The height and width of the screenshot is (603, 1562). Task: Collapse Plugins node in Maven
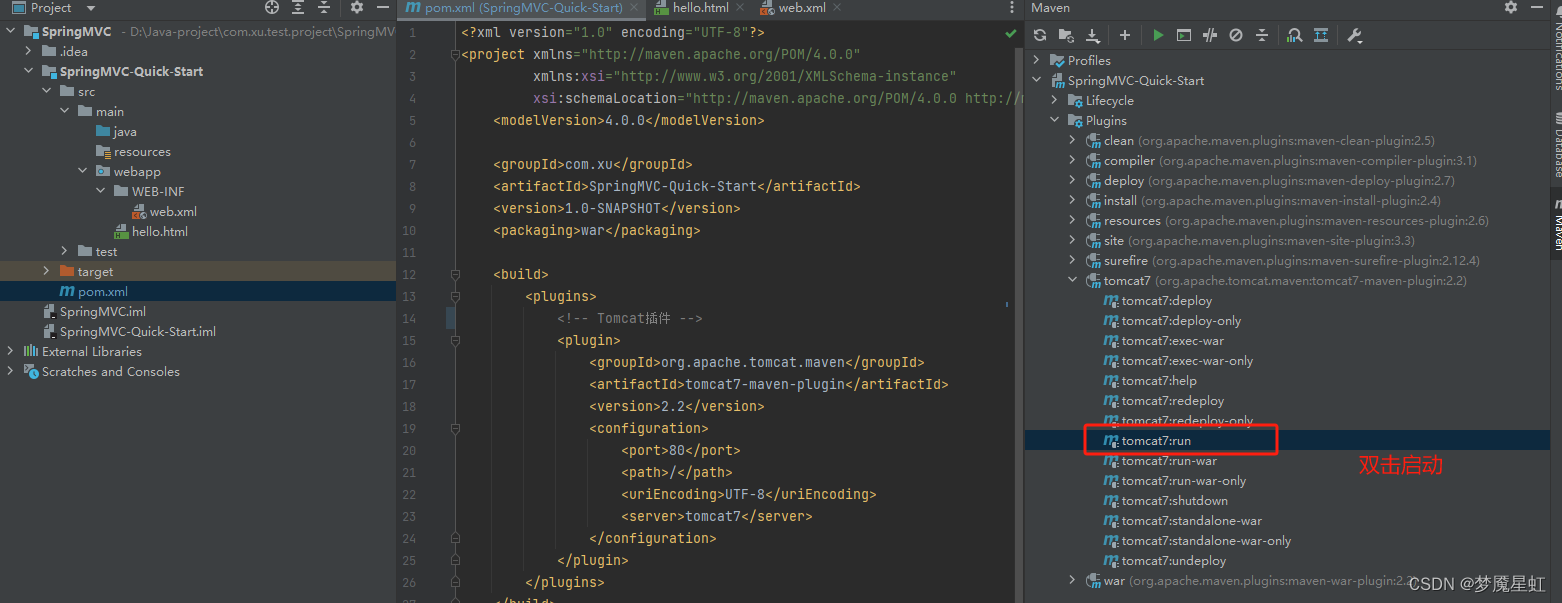(x=1055, y=120)
